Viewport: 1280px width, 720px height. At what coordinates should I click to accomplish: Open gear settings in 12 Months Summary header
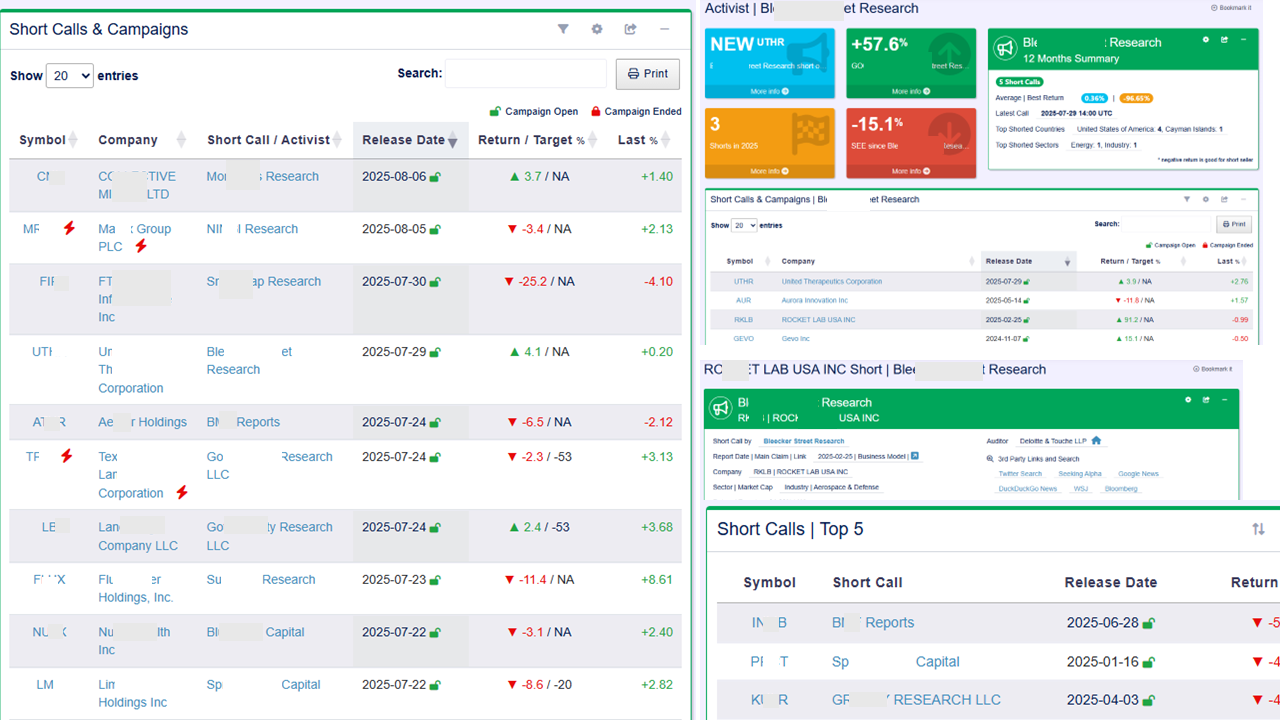click(x=1207, y=40)
